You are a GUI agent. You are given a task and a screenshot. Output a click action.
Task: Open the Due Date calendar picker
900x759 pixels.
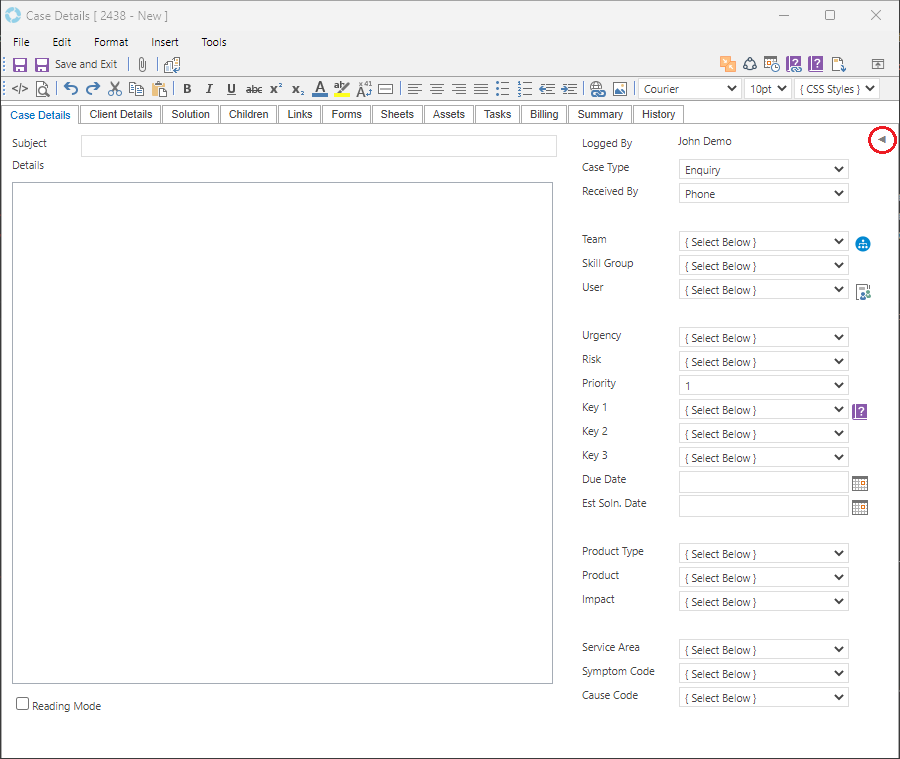tap(859, 483)
